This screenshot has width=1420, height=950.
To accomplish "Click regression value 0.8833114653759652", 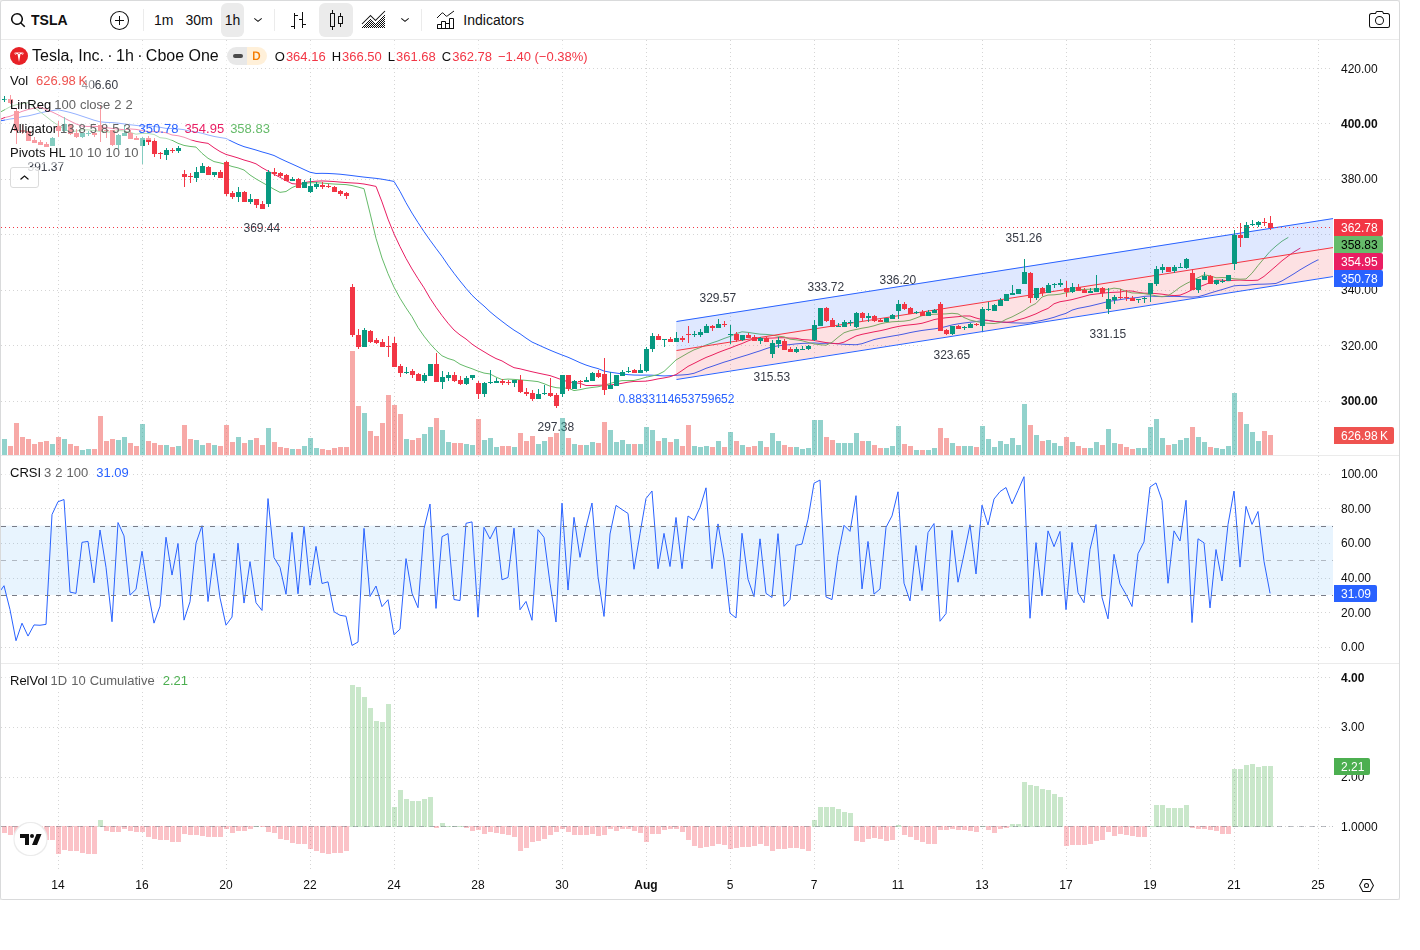I will [676, 399].
